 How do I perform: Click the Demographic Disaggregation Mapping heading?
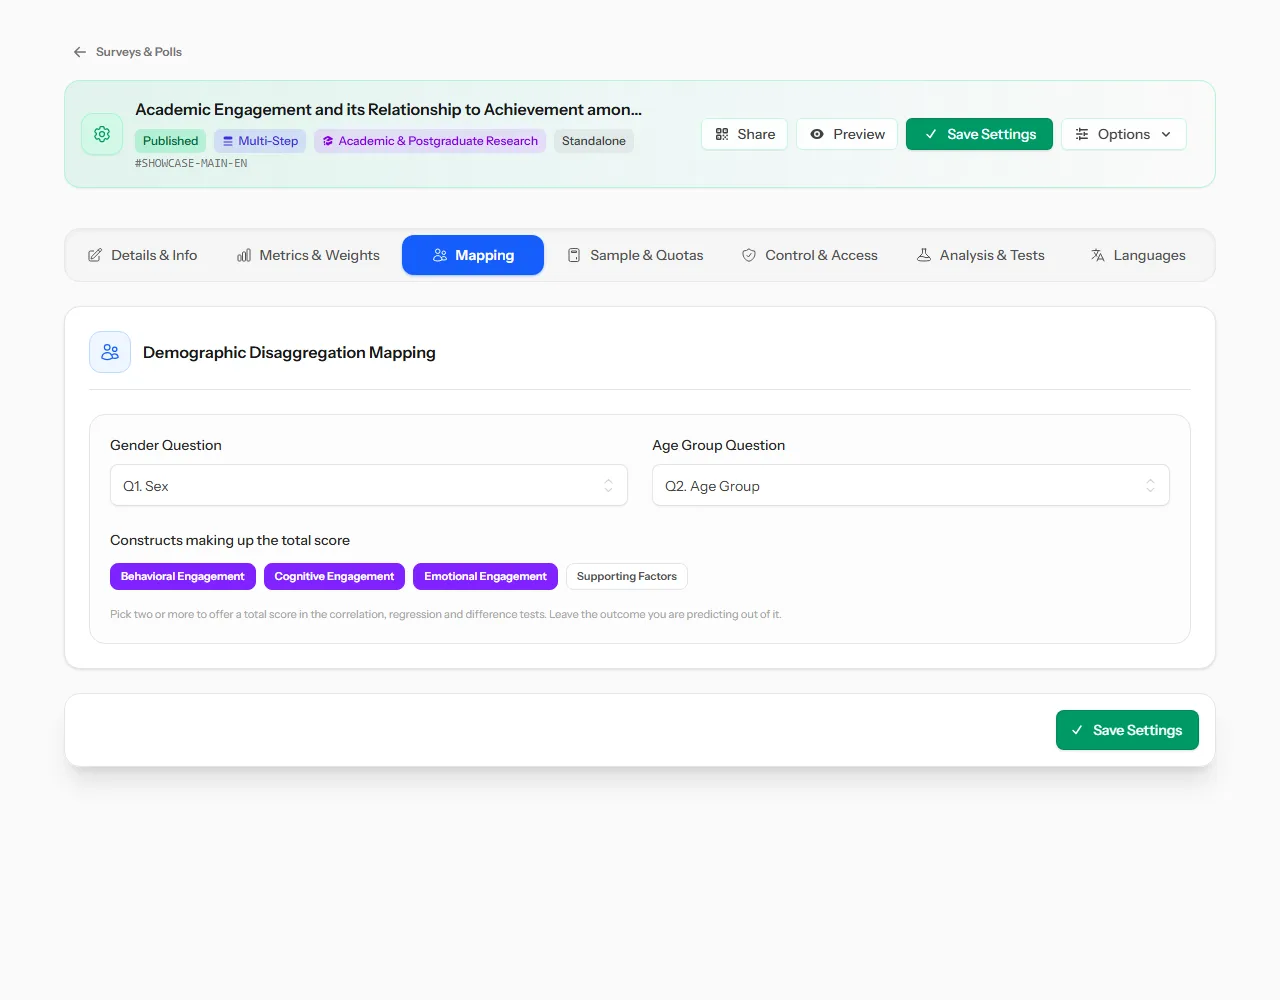pos(289,352)
